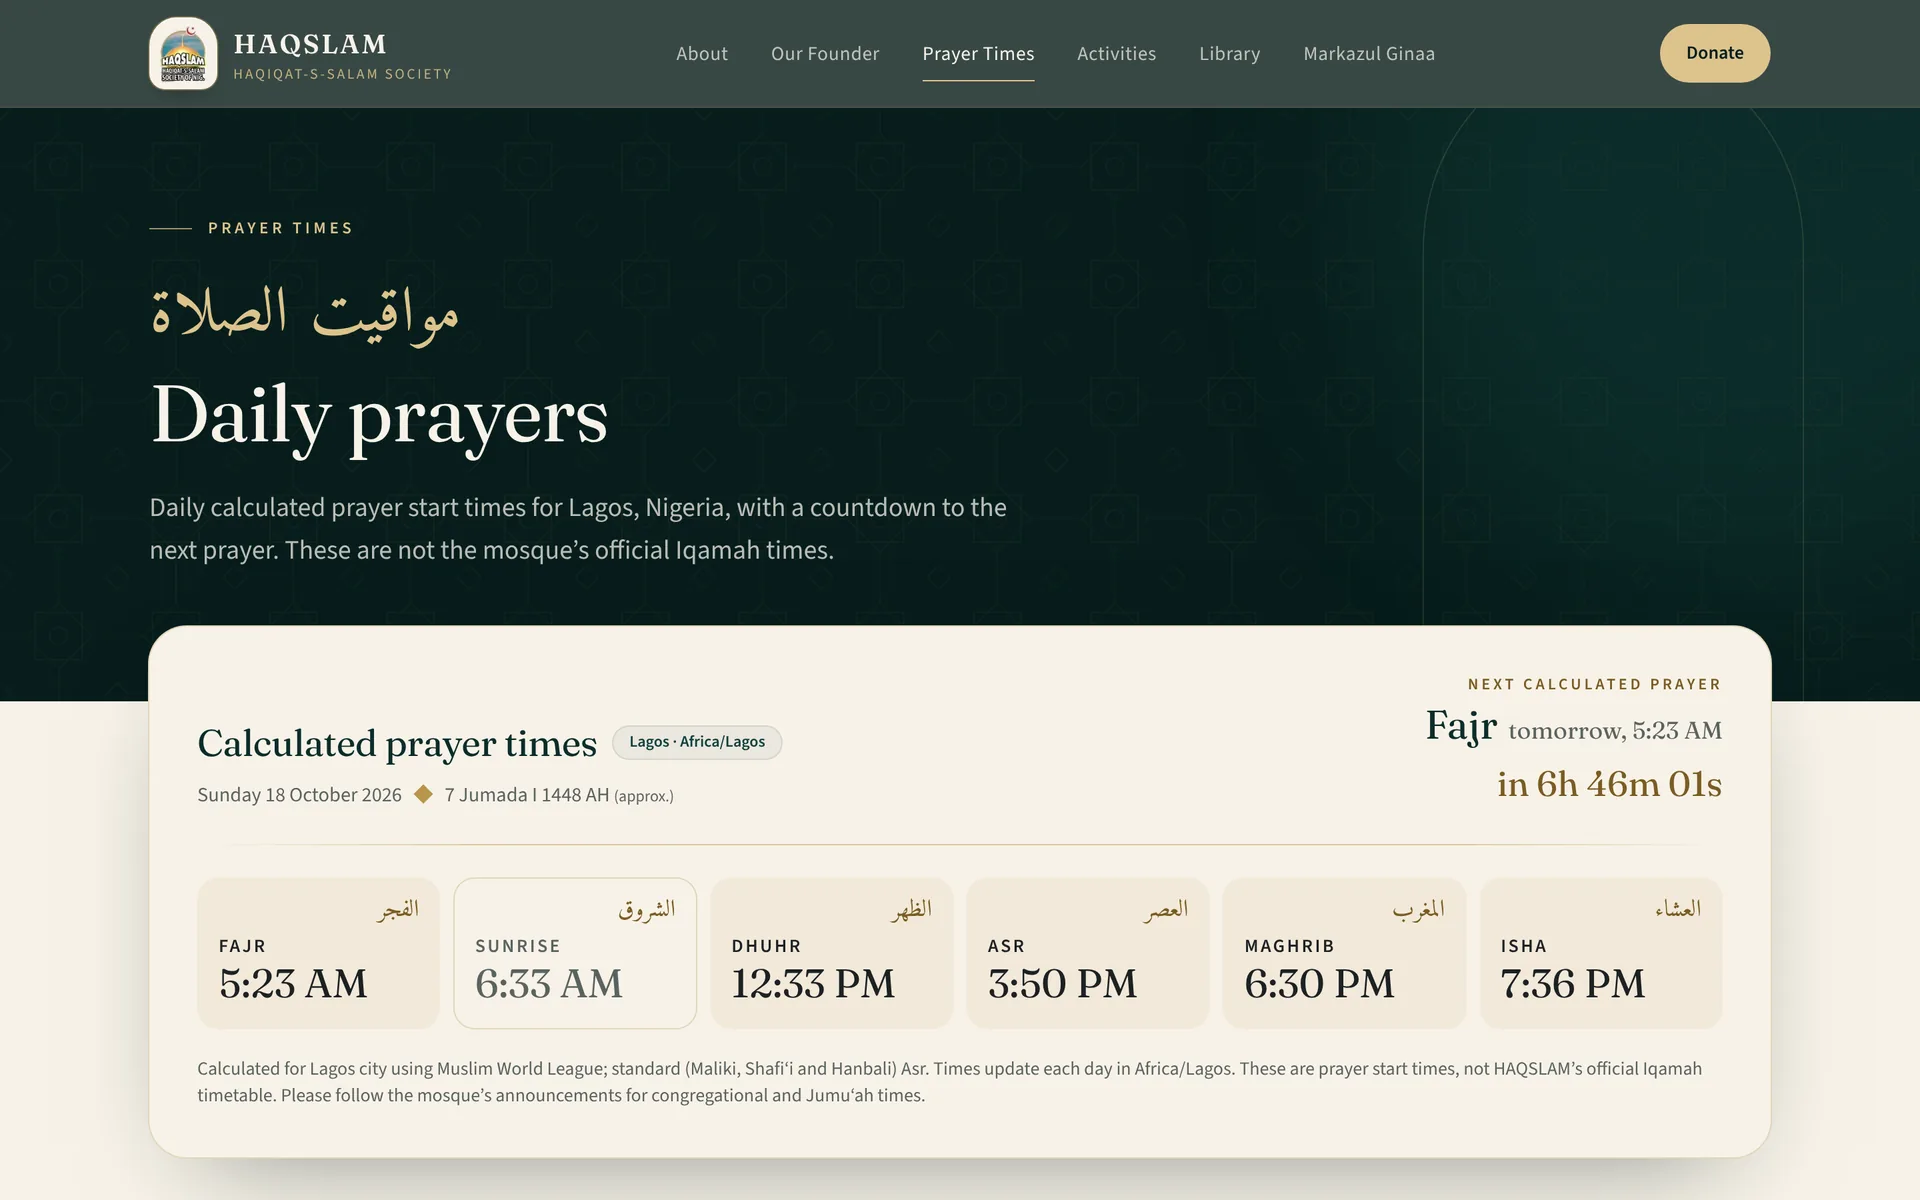Click the Donate button
Image resolution: width=1920 pixels, height=1200 pixels.
(1715, 53)
